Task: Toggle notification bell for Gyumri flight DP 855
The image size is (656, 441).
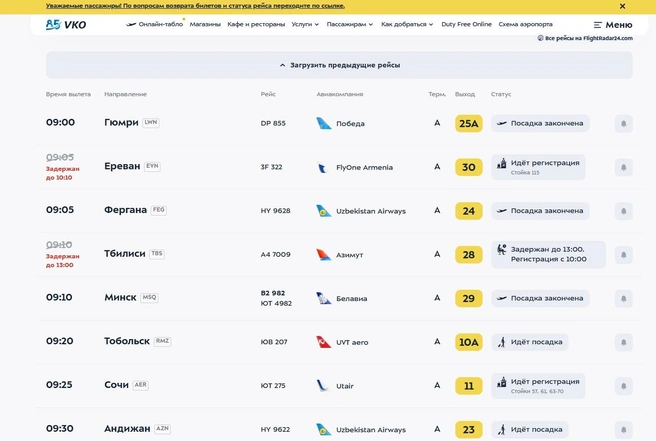Action: click(x=623, y=123)
